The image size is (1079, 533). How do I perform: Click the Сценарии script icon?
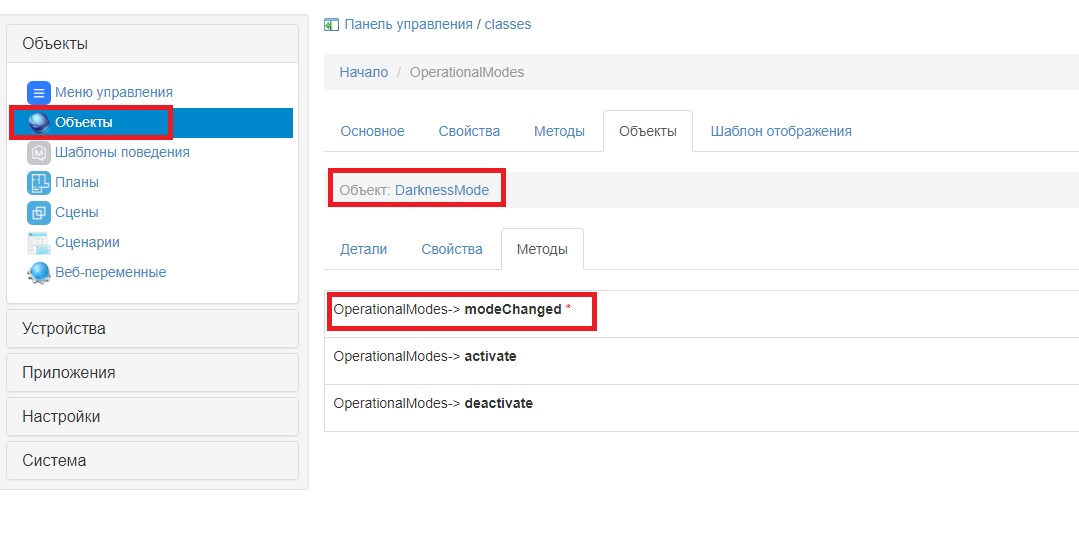(x=39, y=243)
